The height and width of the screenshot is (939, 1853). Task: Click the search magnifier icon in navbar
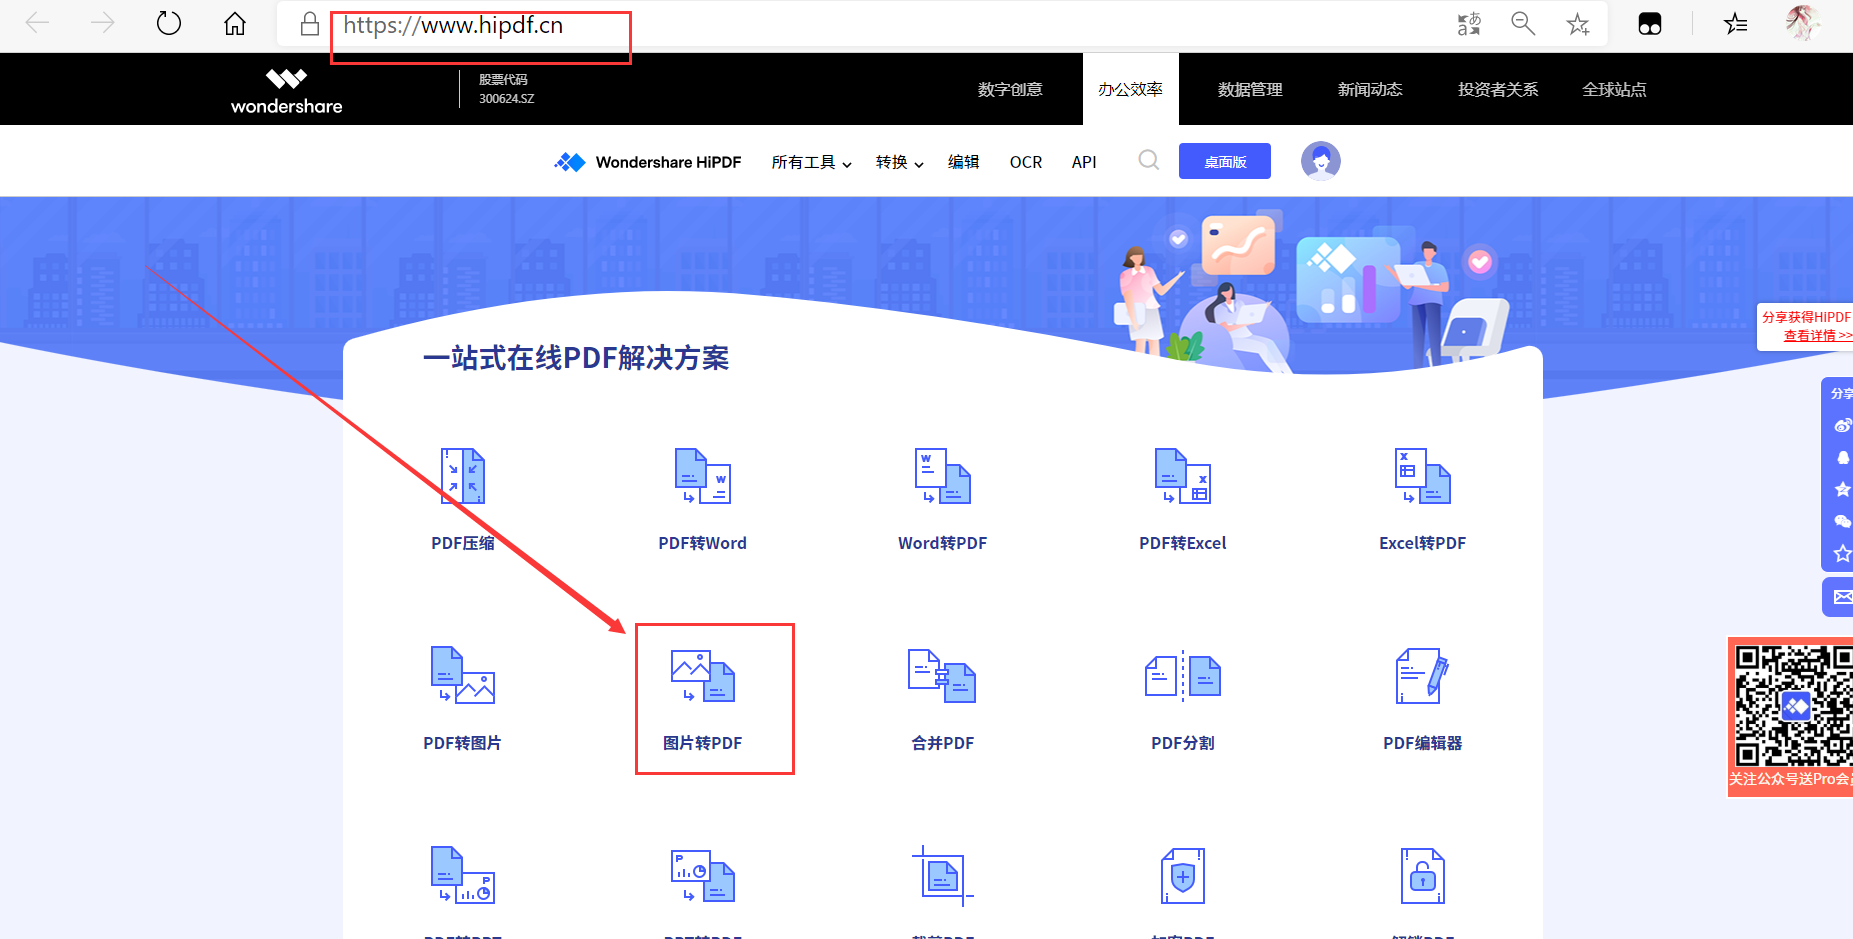(1149, 160)
